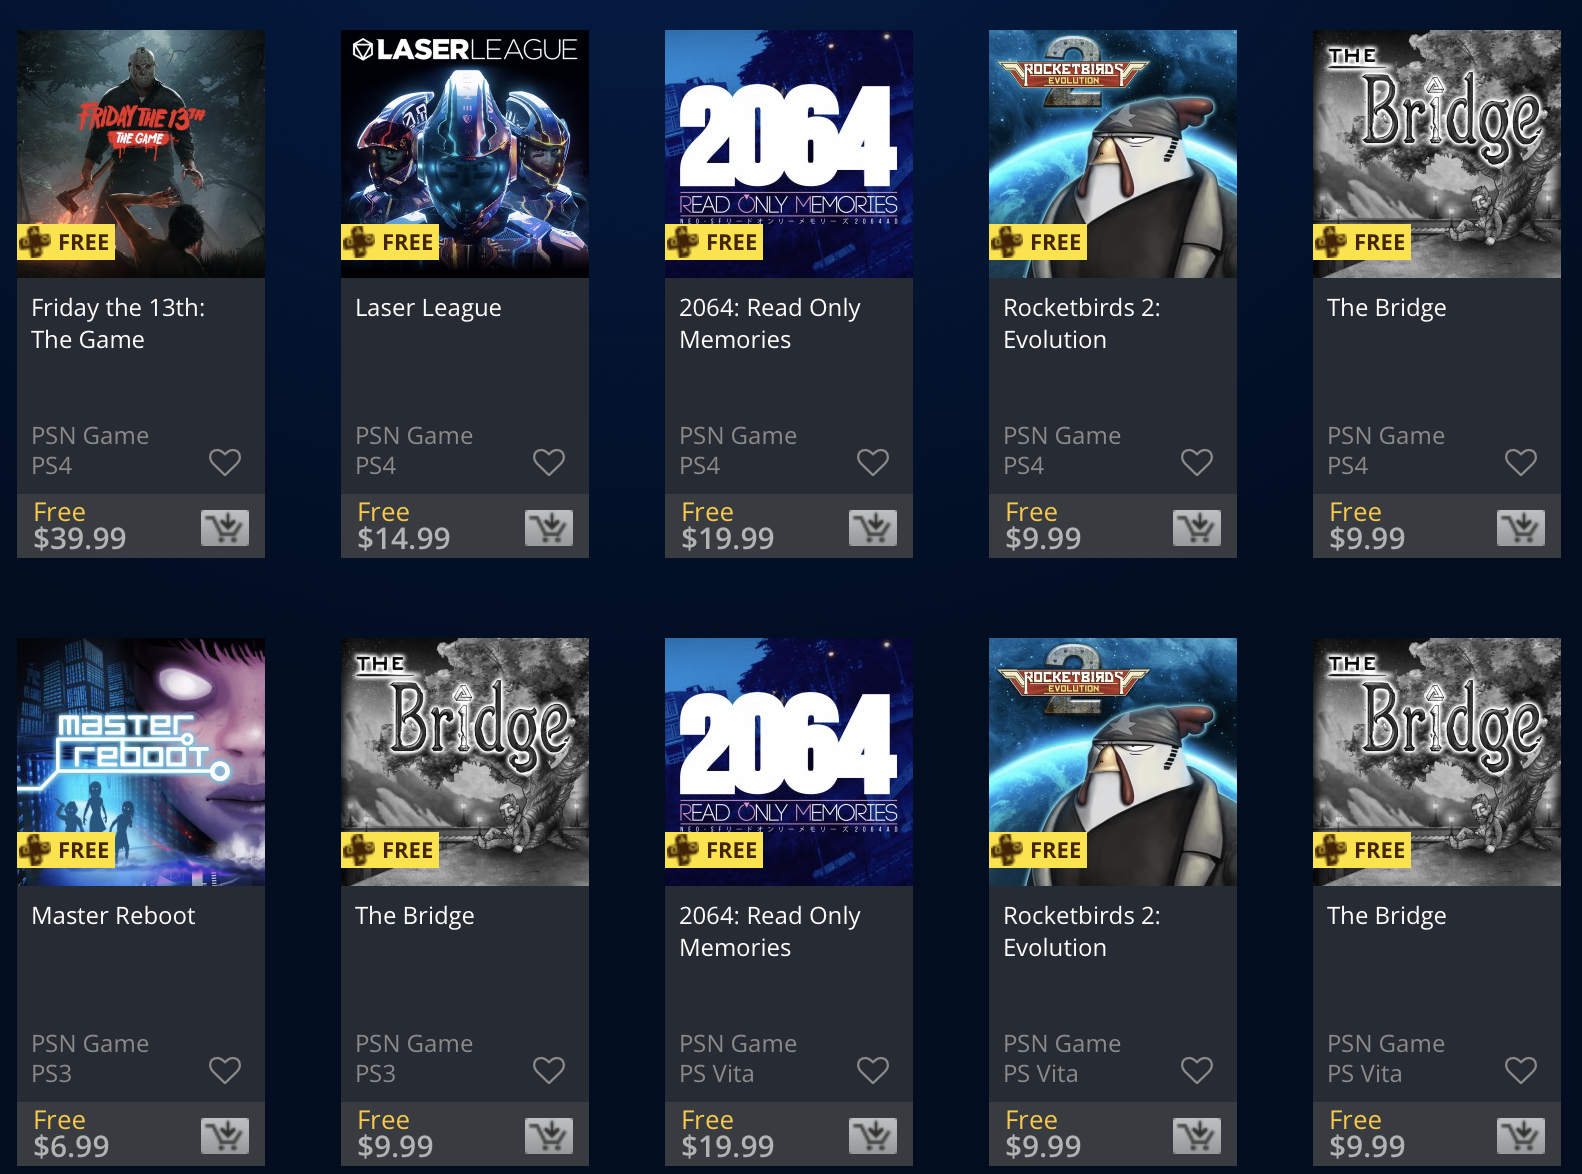
Task: Open the Laser League title link
Action: 428,308
